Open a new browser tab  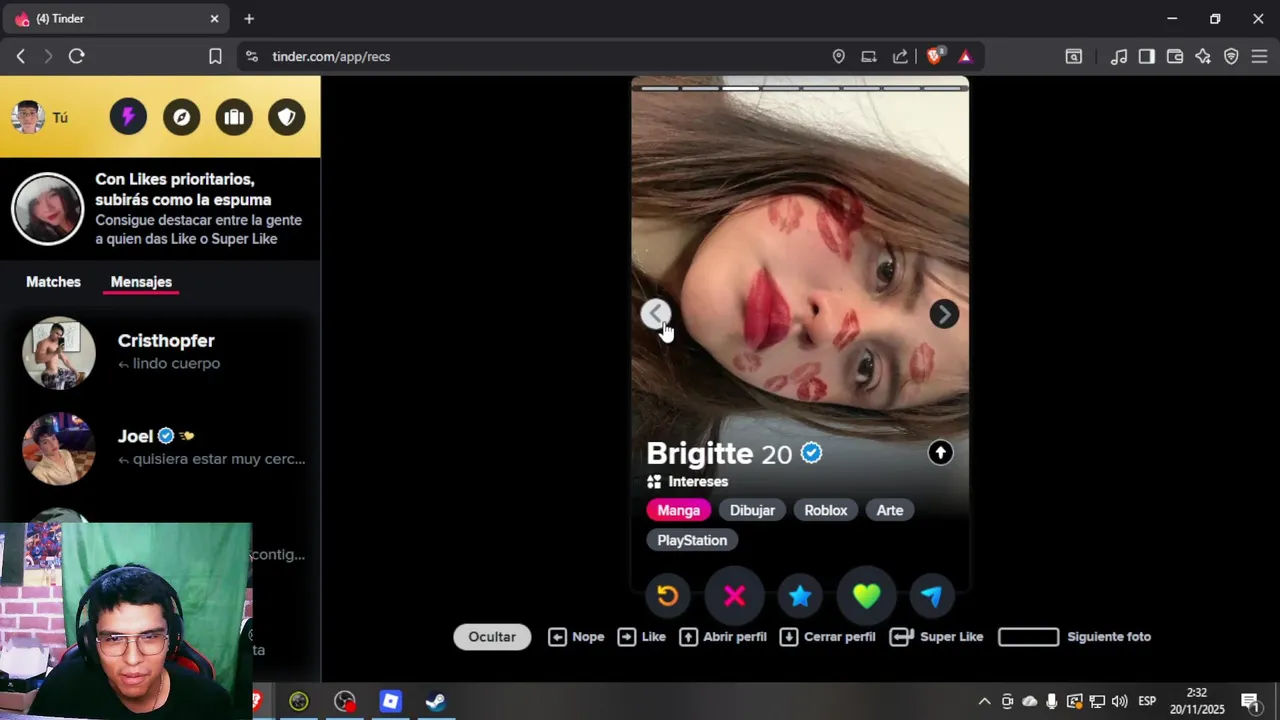[x=249, y=19]
